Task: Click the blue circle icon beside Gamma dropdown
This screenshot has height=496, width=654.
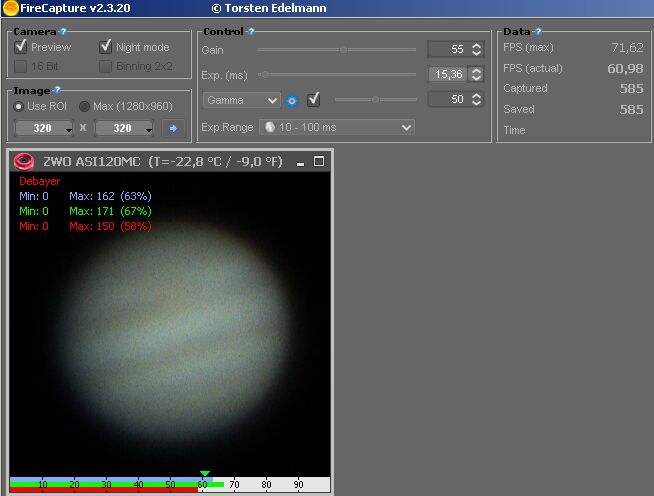Action: pos(292,100)
